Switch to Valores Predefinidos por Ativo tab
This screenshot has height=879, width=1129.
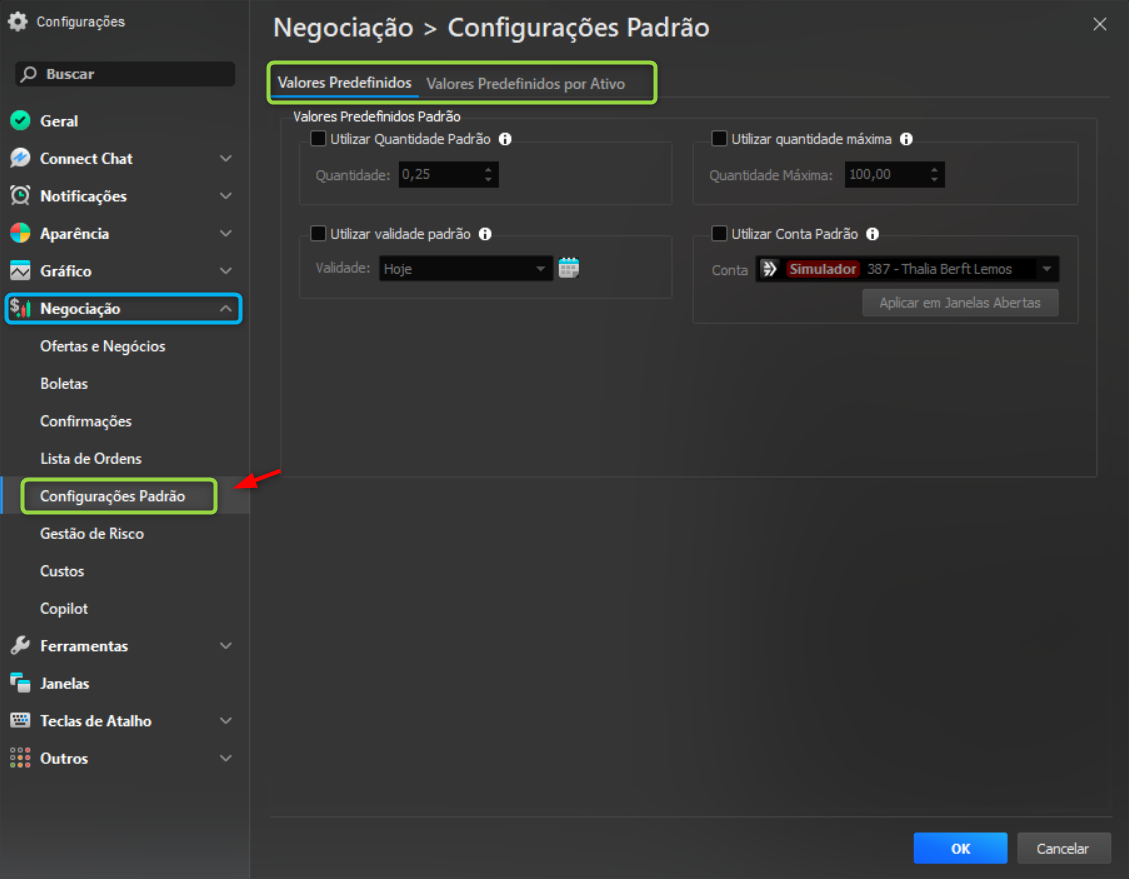pos(526,84)
